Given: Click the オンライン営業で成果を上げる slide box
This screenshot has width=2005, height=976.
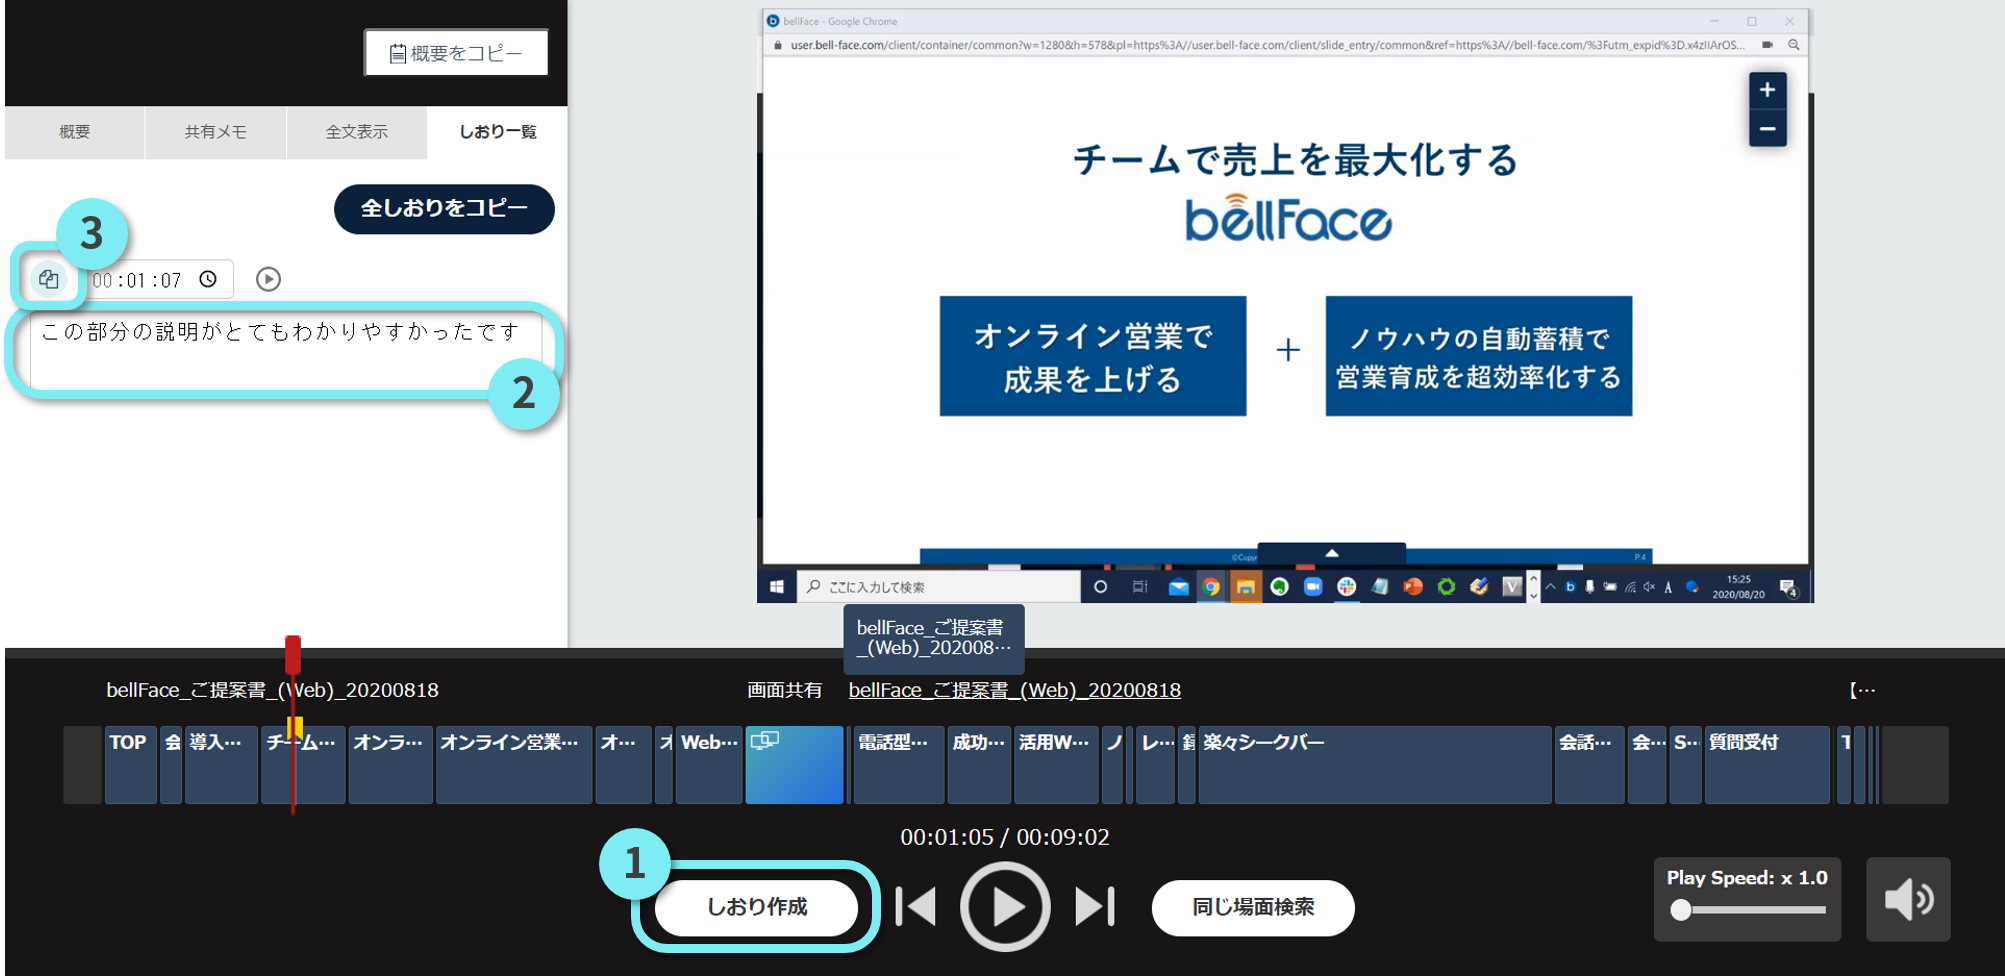Looking at the screenshot, I should pos(1093,356).
